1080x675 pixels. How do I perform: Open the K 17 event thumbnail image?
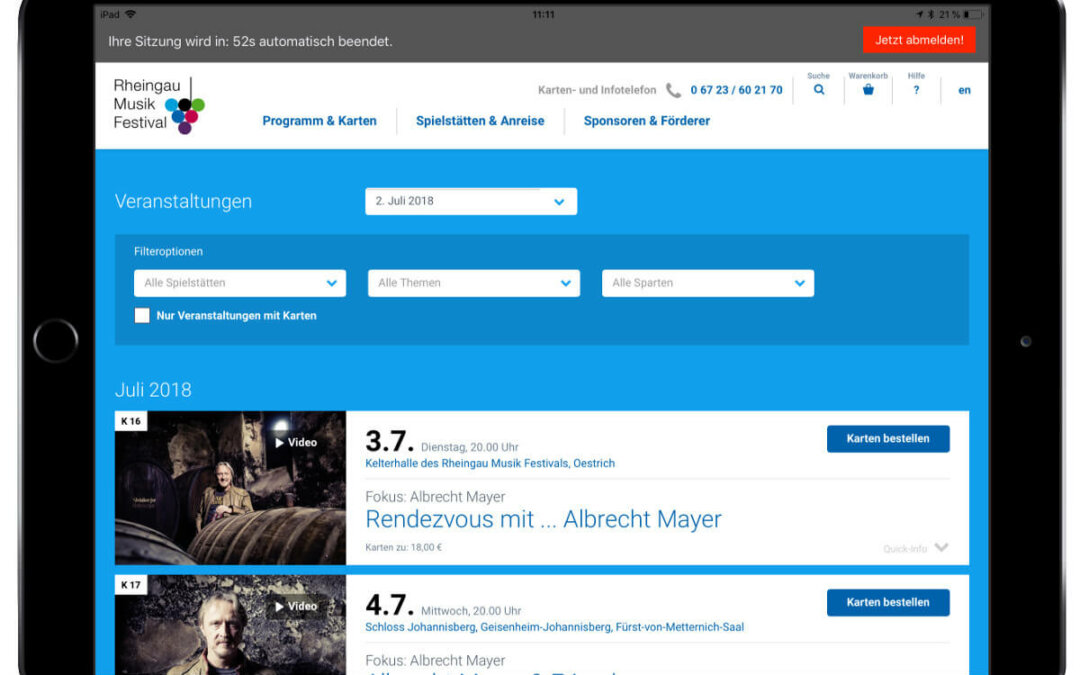coord(230,625)
